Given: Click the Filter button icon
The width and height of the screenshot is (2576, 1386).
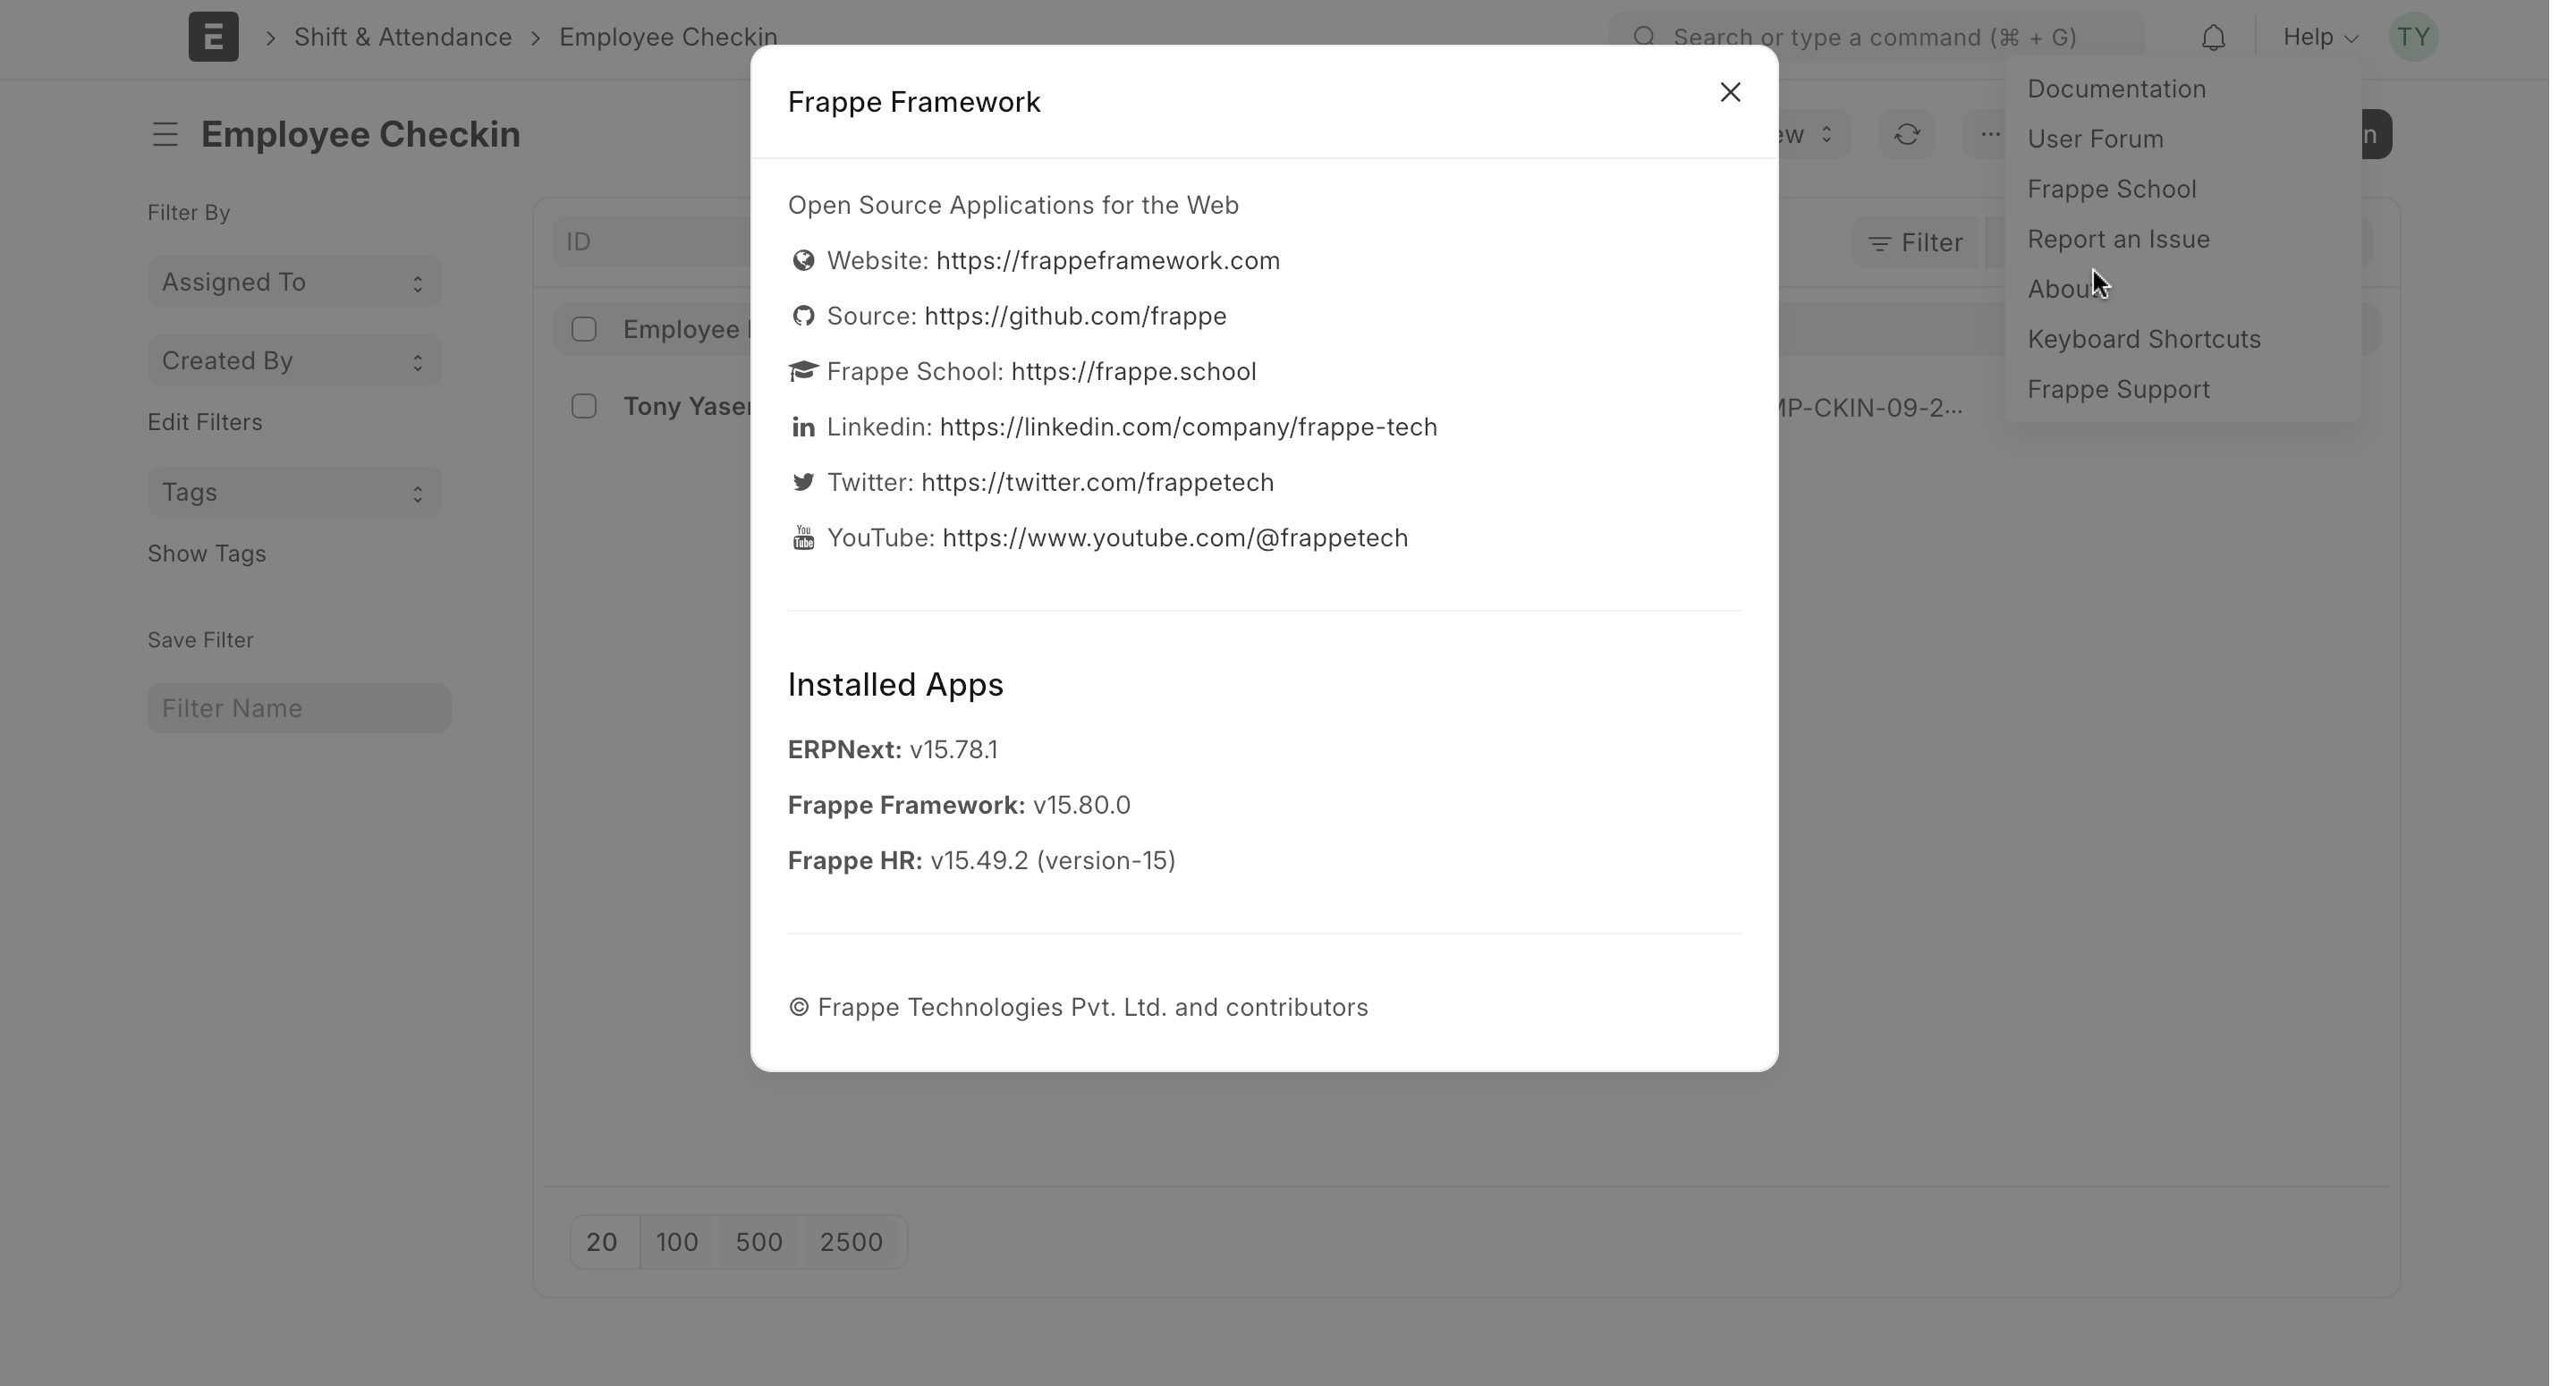Looking at the screenshot, I should tap(1879, 243).
